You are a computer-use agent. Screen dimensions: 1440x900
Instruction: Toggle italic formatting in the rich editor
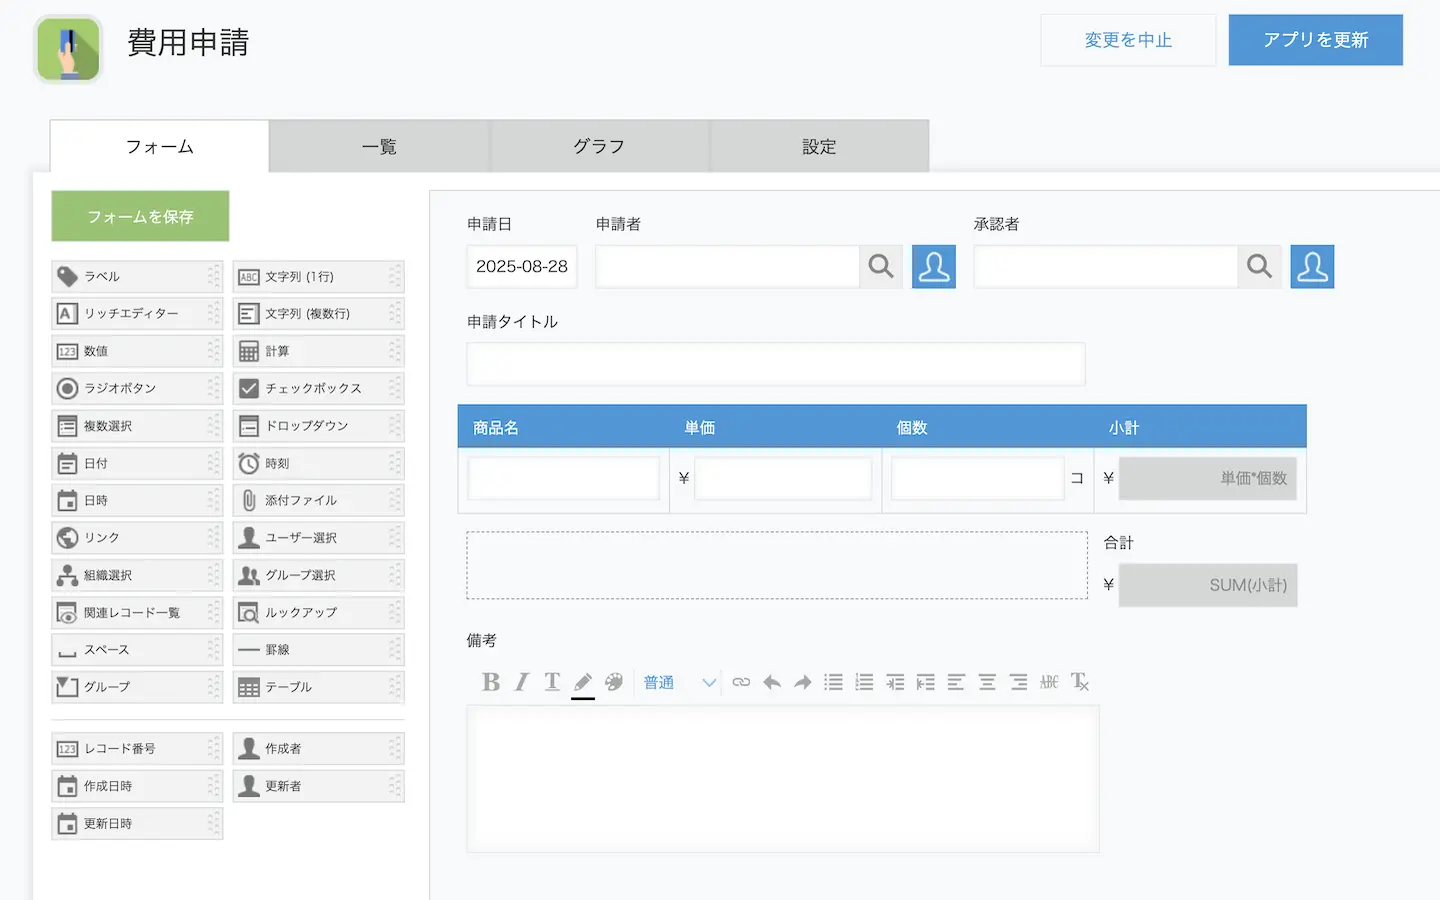(521, 682)
